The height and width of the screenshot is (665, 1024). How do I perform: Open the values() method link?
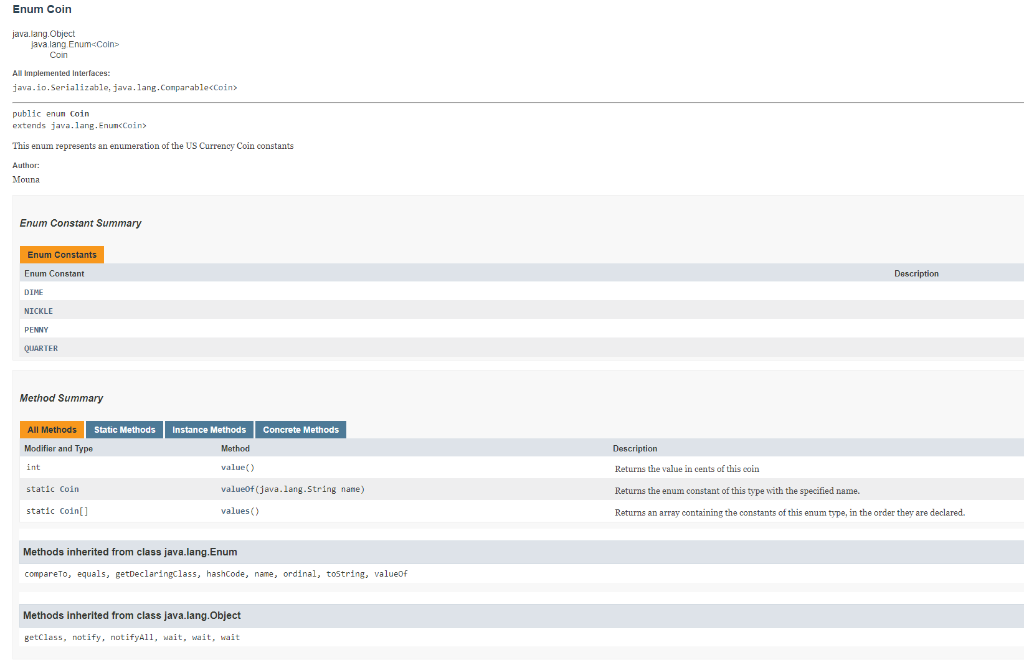tap(240, 511)
